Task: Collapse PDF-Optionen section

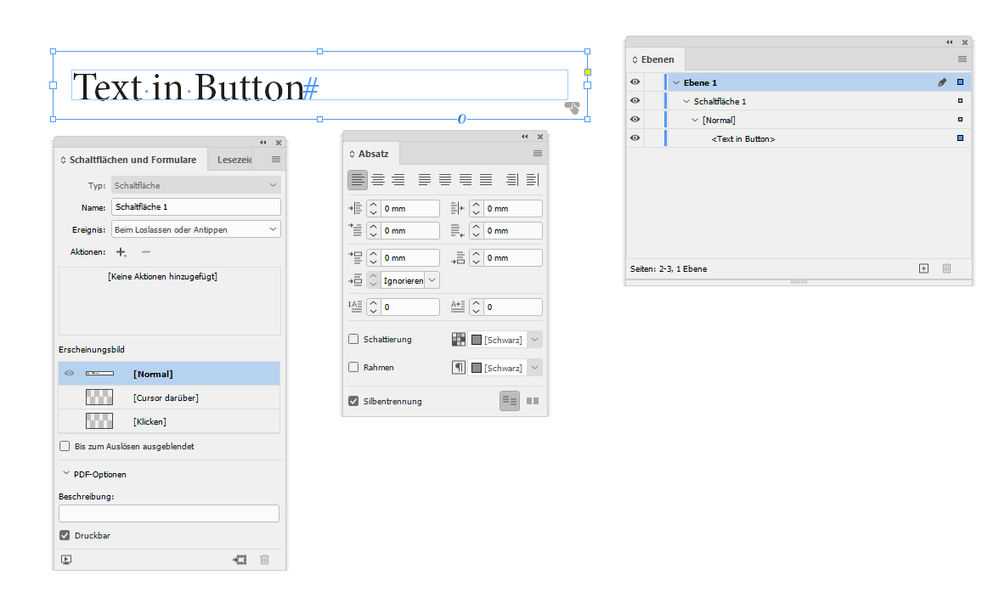Action: click(x=66, y=473)
